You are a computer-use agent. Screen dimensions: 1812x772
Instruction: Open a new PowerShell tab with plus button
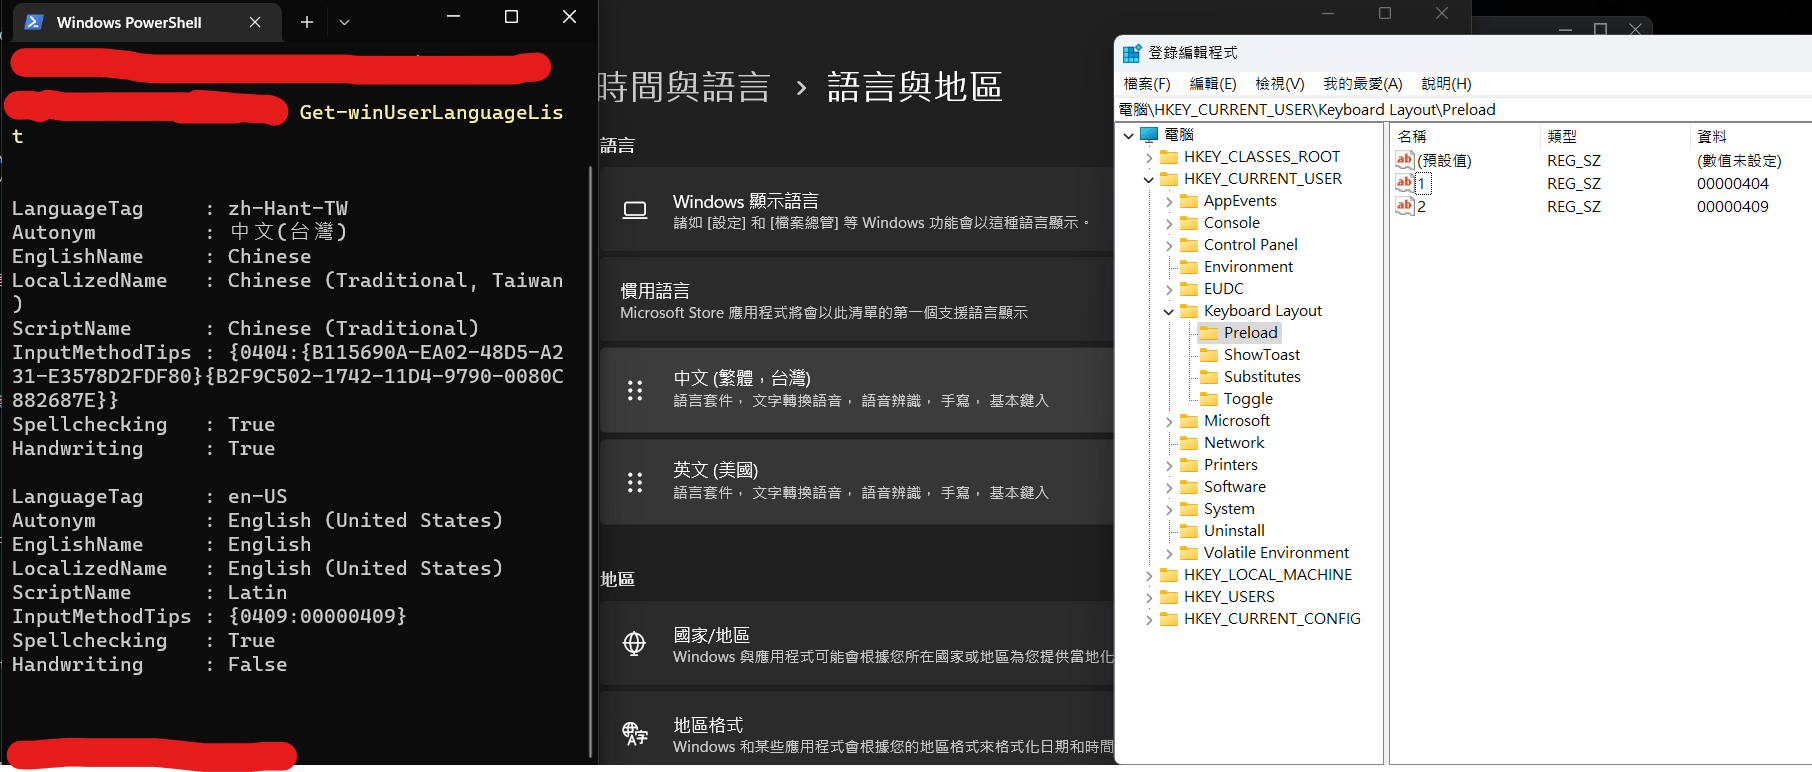point(307,22)
